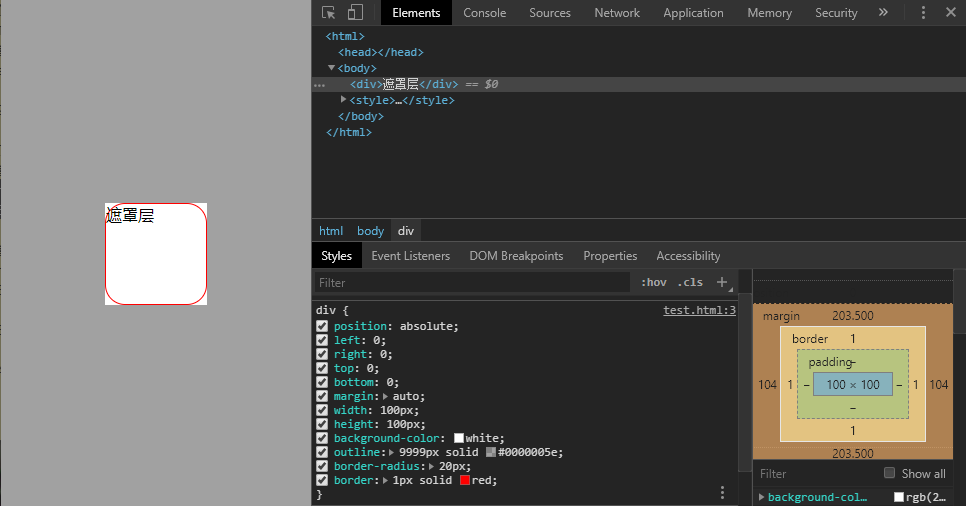Collapse the body element node
This screenshot has height=506, width=966.
tap(331, 68)
